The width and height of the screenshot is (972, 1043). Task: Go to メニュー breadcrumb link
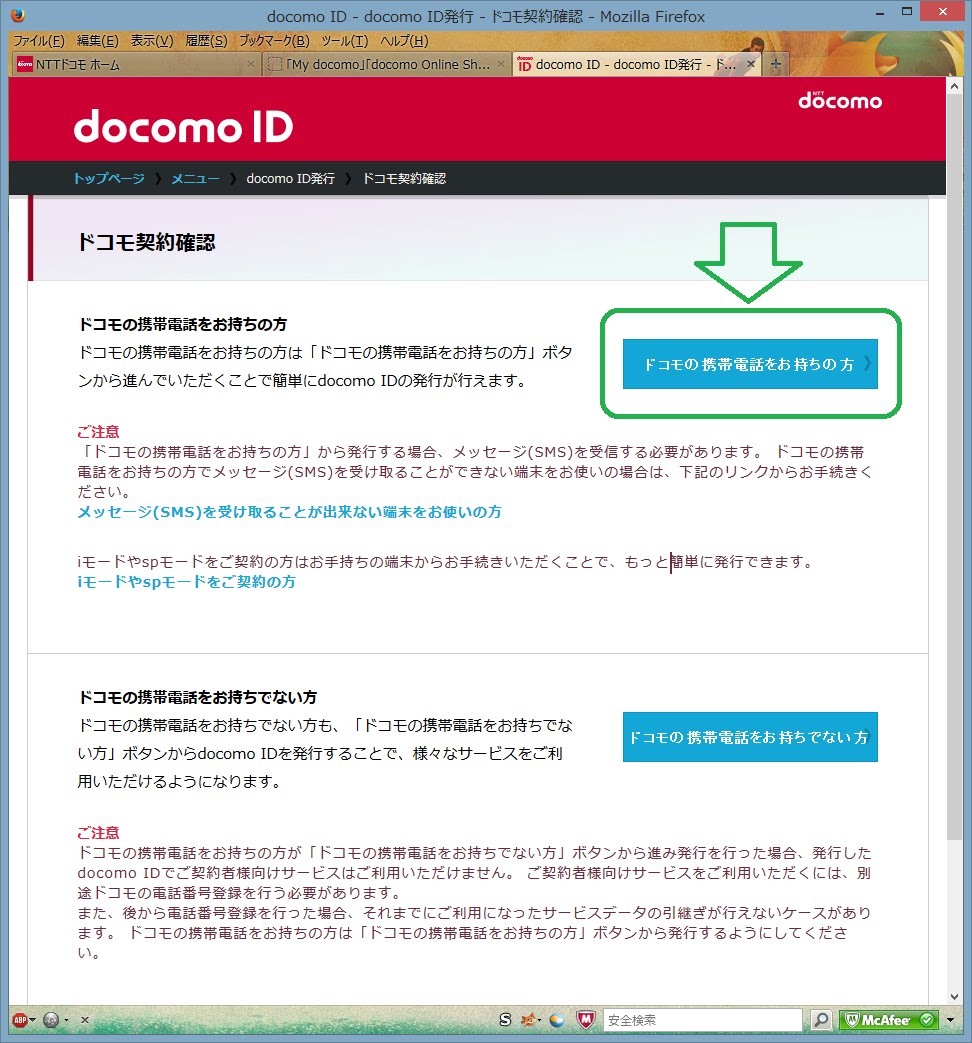(x=195, y=178)
